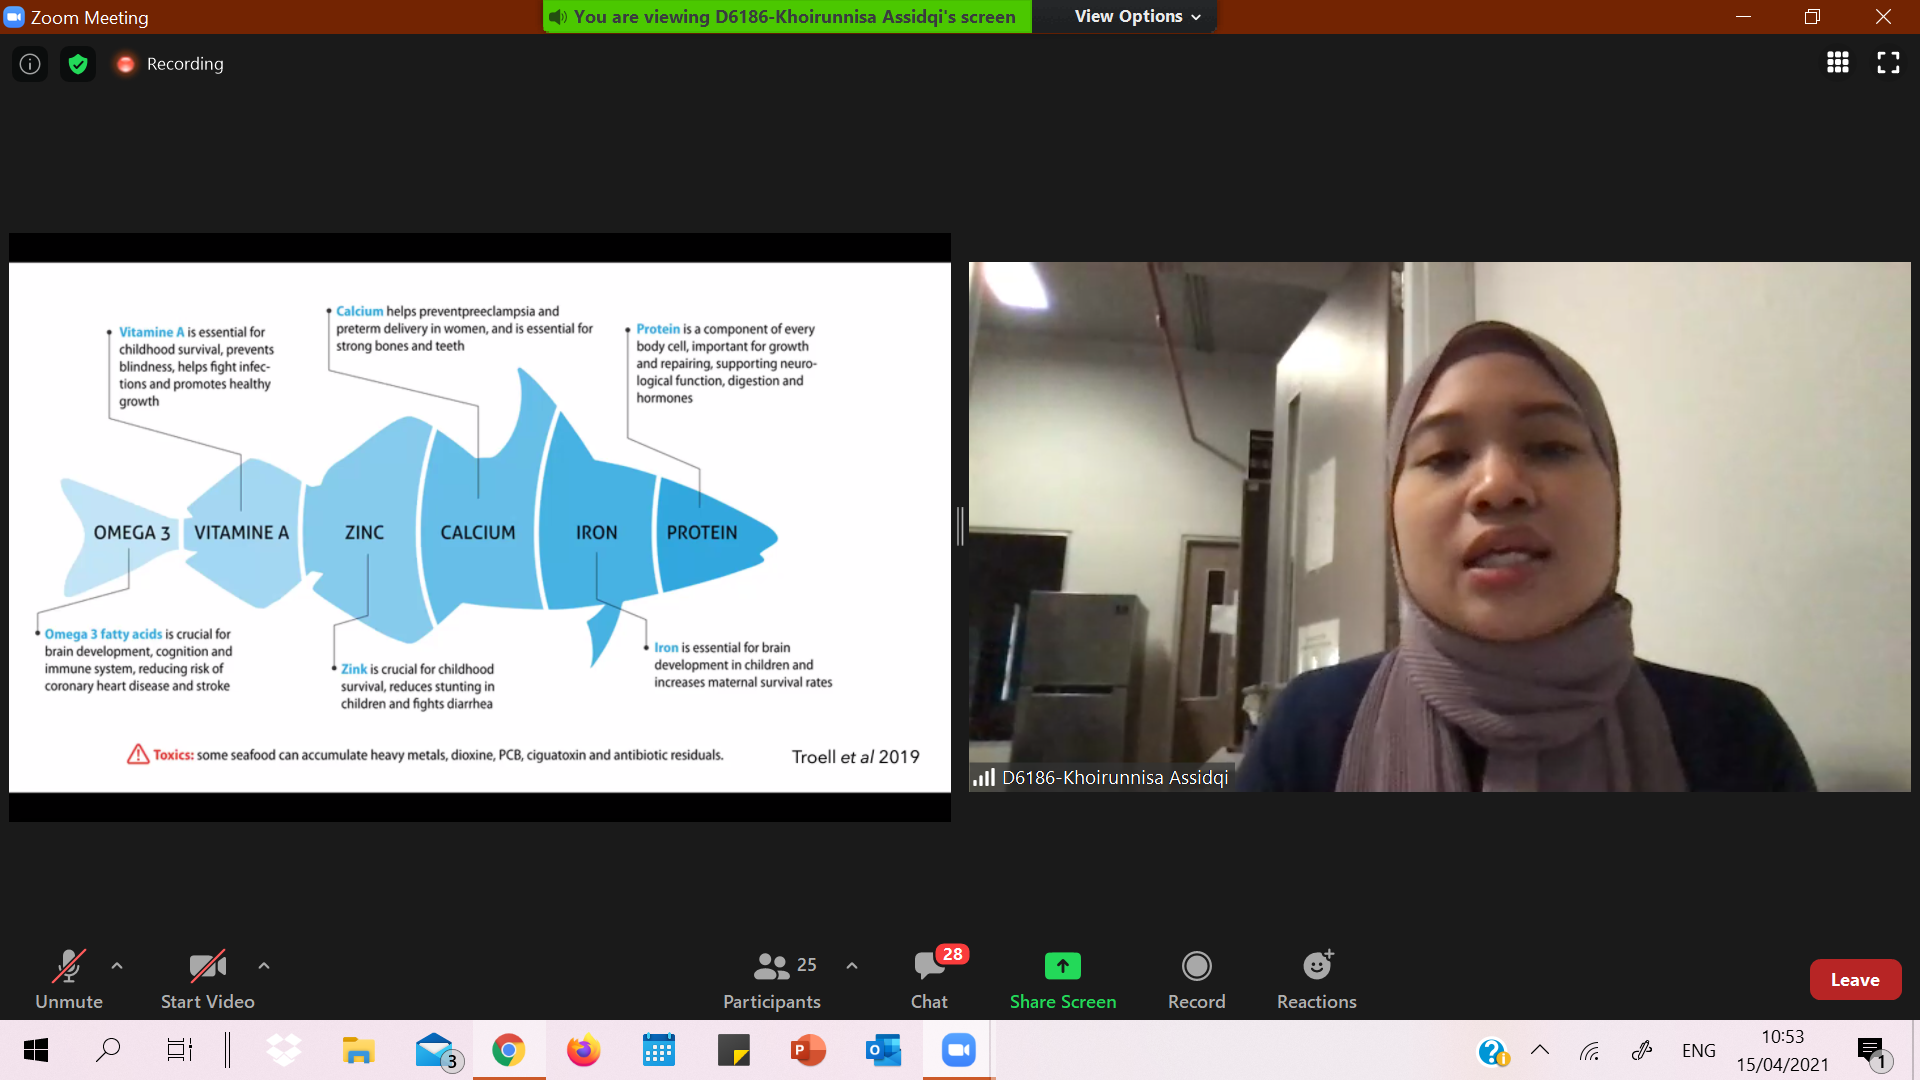Click the pen workspace tray icon
The height and width of the screenshot is (1080, 1920).
(1641, 1050)
